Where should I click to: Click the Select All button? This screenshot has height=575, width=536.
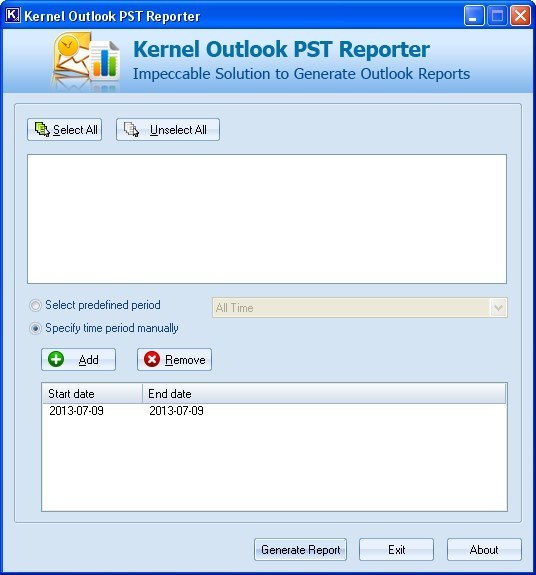tap(65, 129)
